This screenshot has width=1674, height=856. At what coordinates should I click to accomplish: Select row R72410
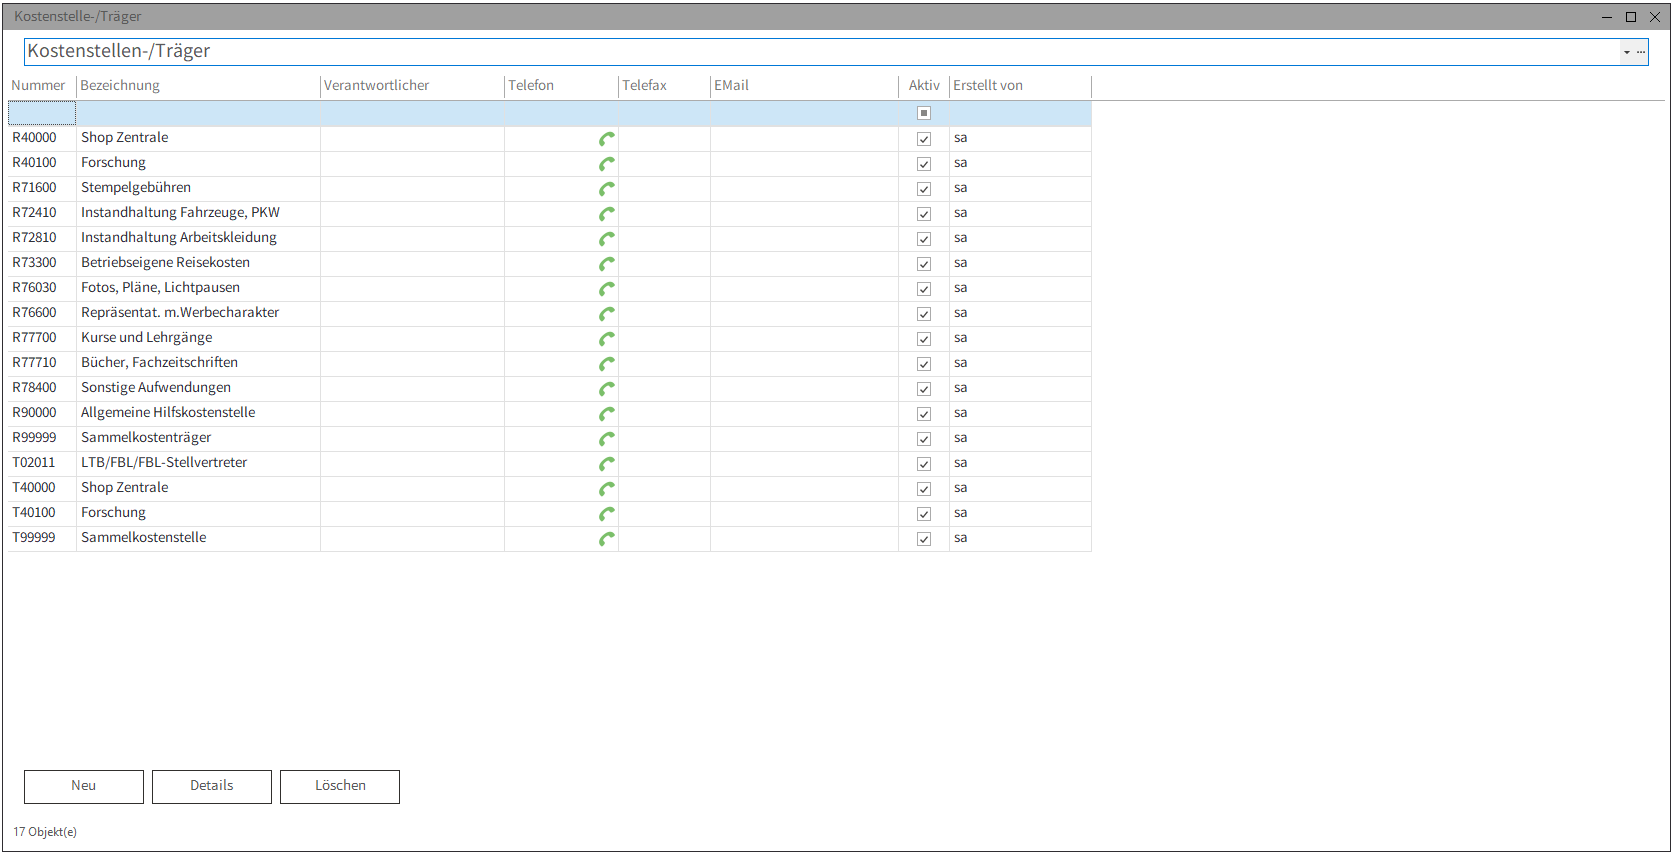pos(34,213)
